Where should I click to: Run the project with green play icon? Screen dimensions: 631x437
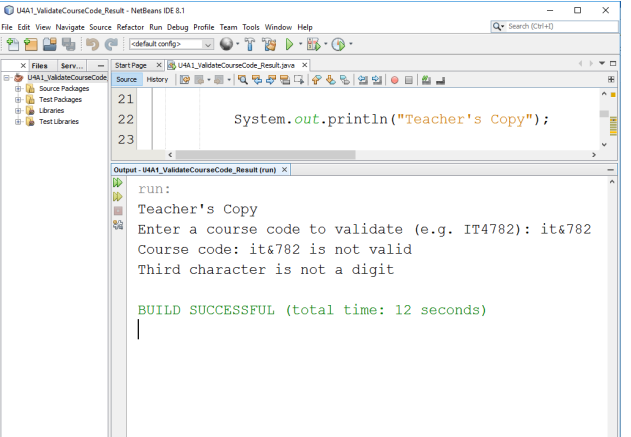coord(289,44)
